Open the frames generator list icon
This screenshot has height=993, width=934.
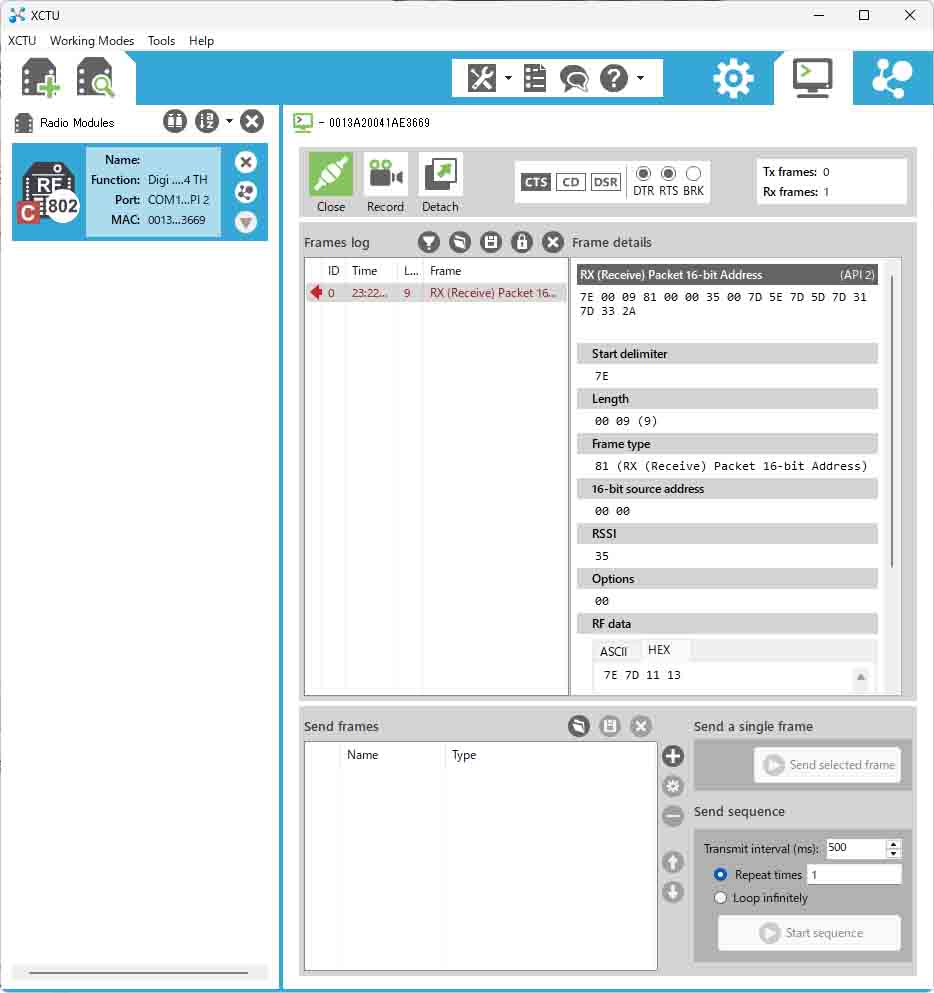535,79
